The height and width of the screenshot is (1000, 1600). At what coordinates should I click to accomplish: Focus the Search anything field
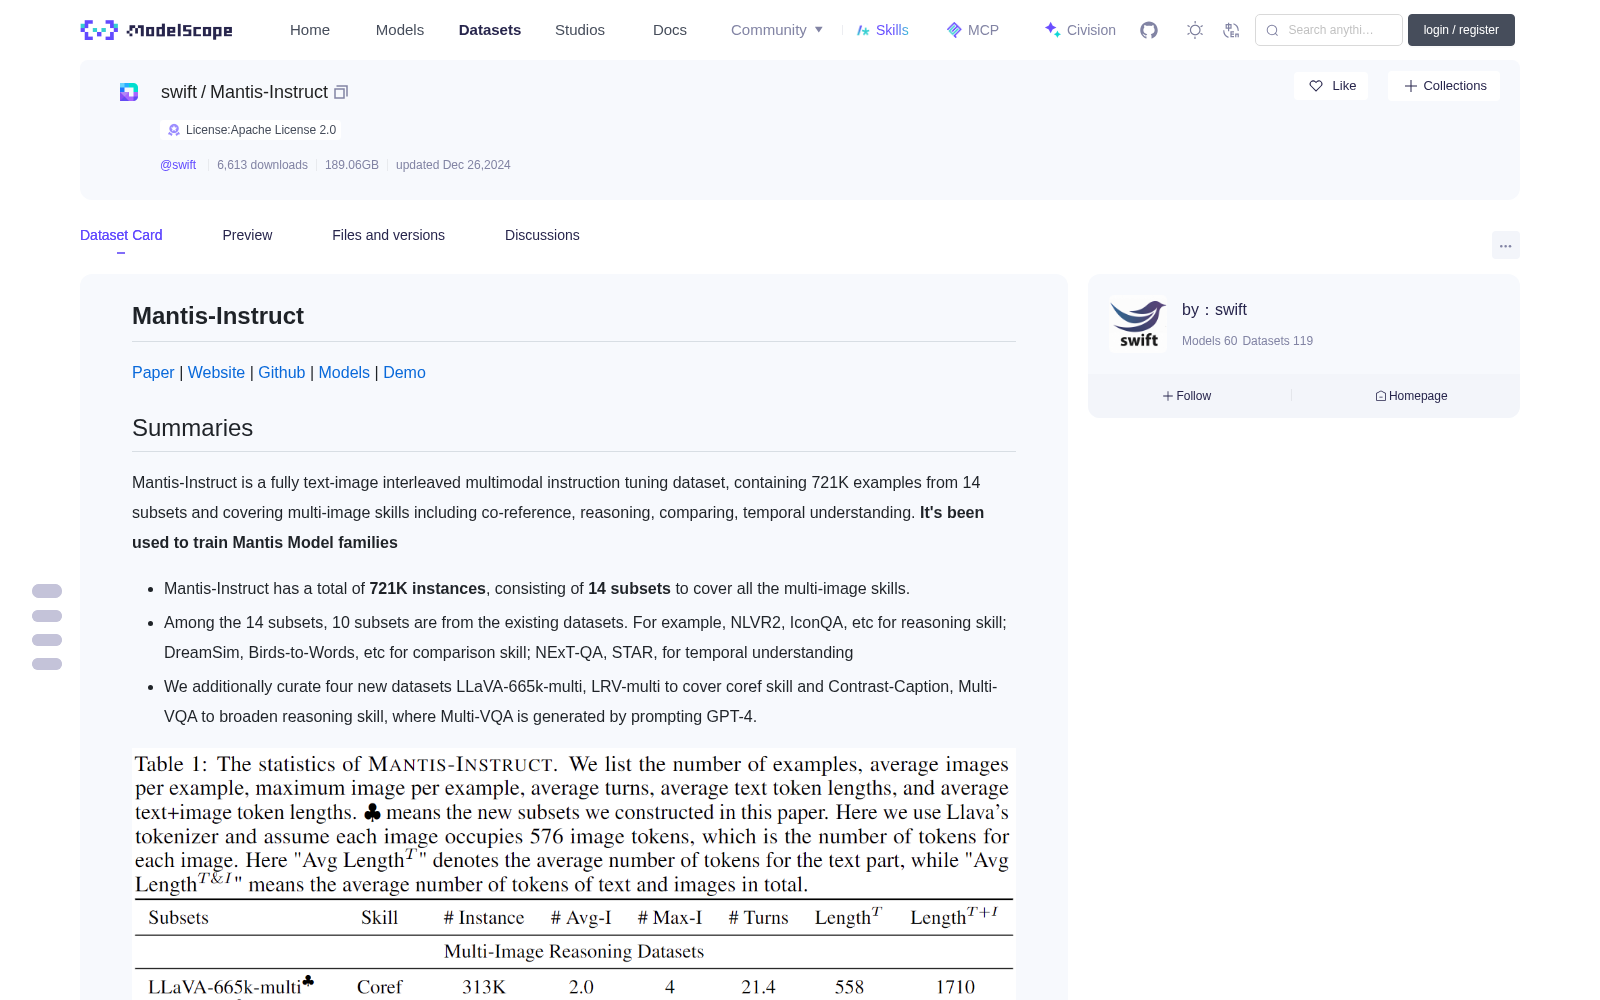1329,30
